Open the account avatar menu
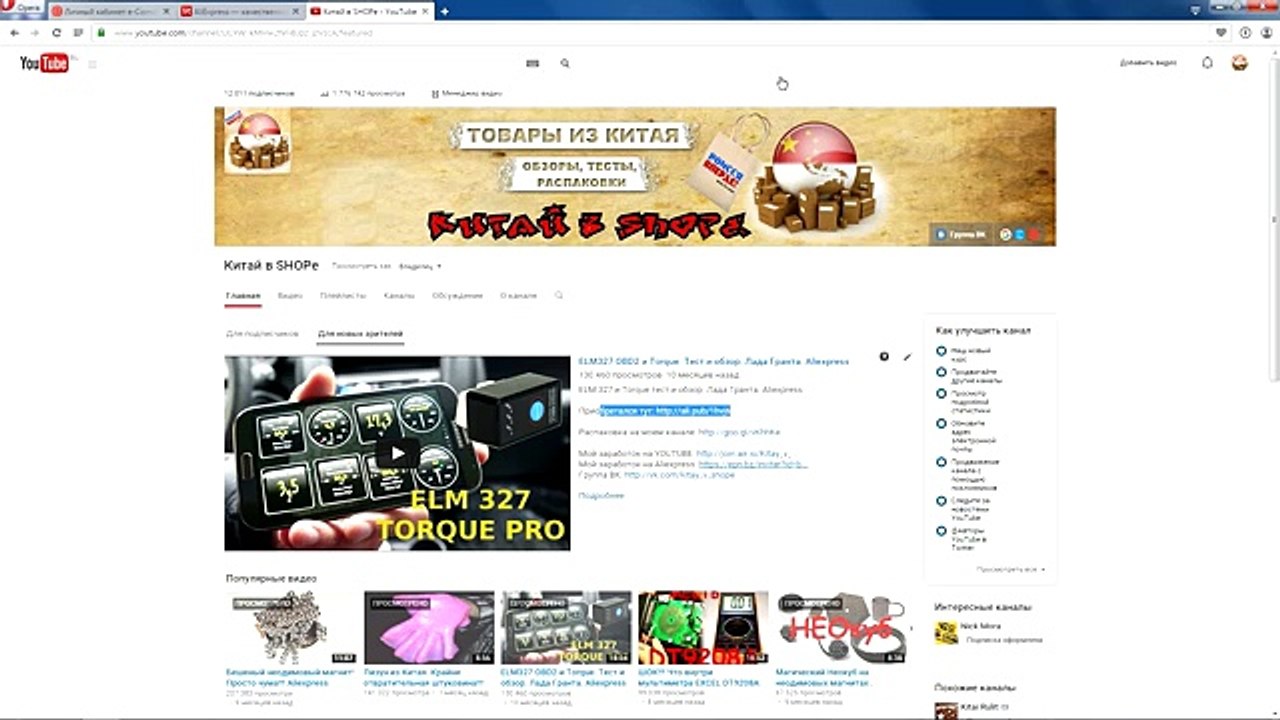1280x720 pixels. coord(1239,63)
